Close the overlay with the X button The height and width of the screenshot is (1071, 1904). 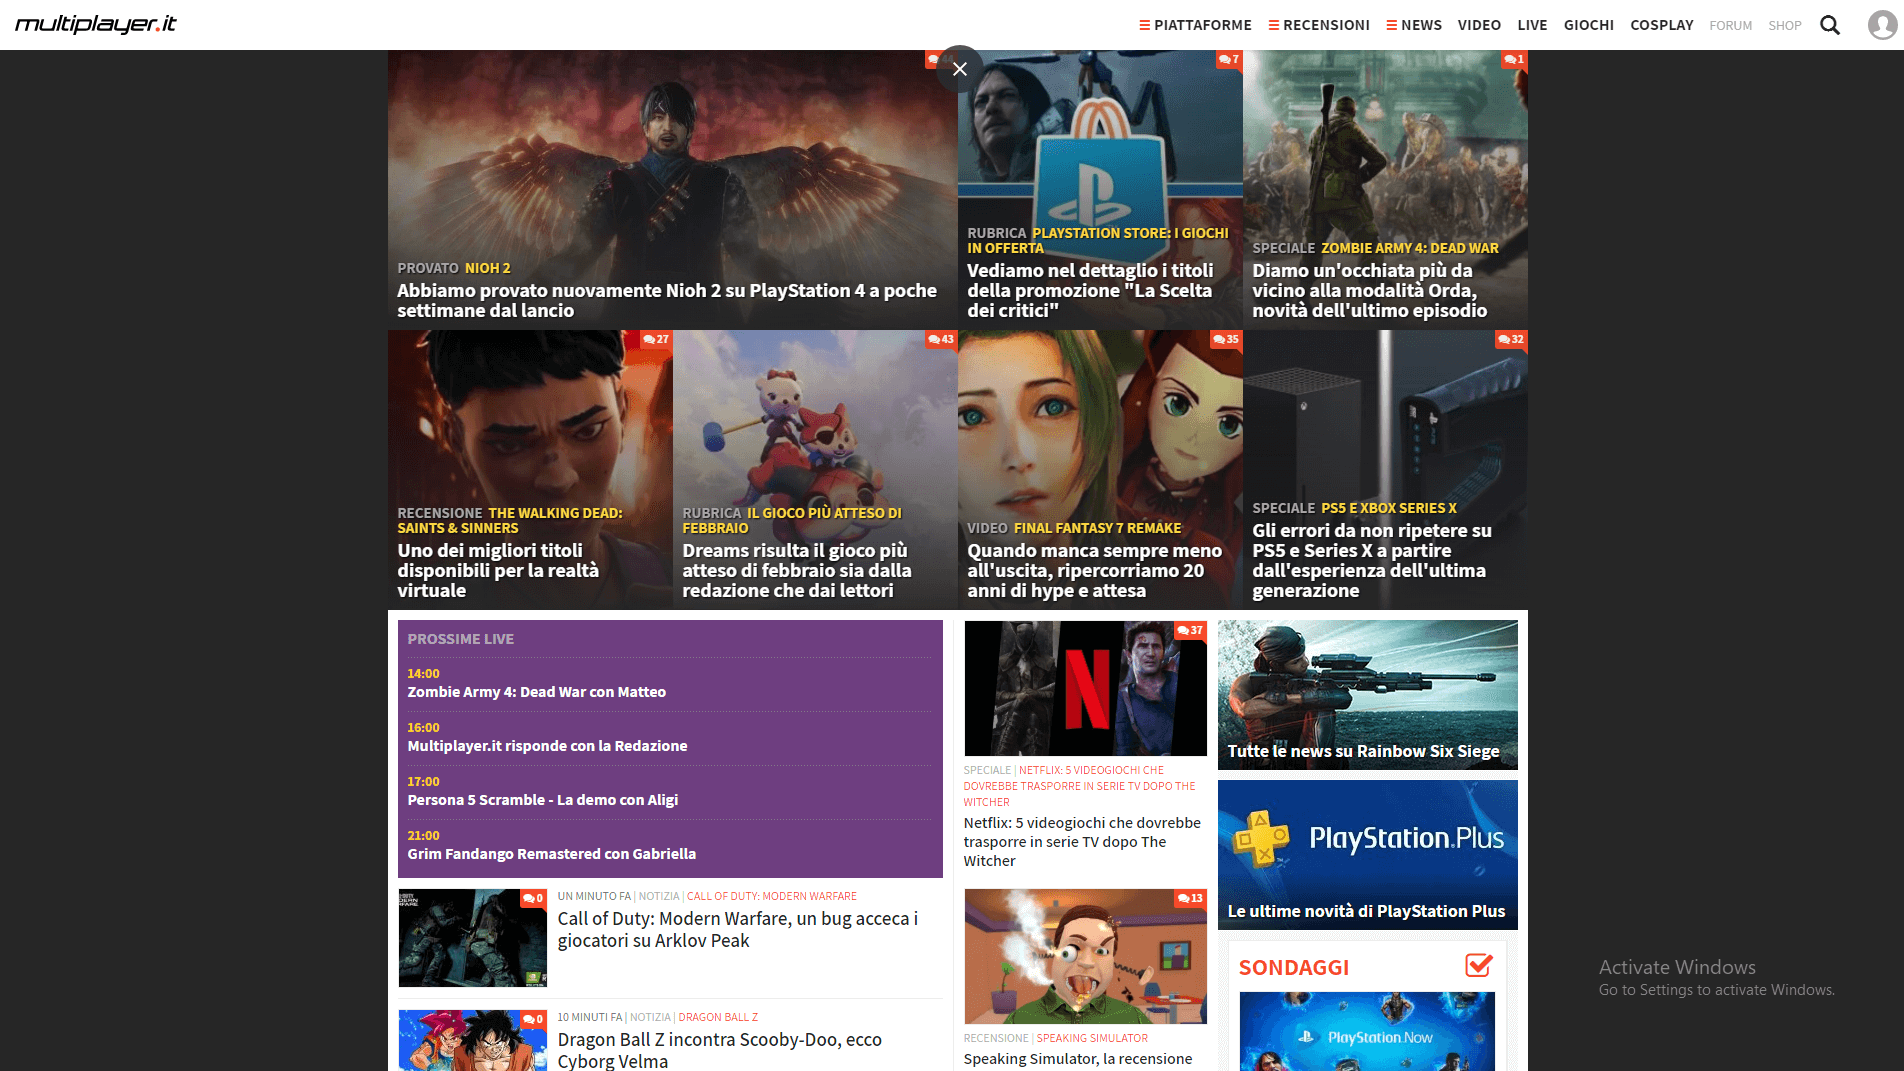960,69
